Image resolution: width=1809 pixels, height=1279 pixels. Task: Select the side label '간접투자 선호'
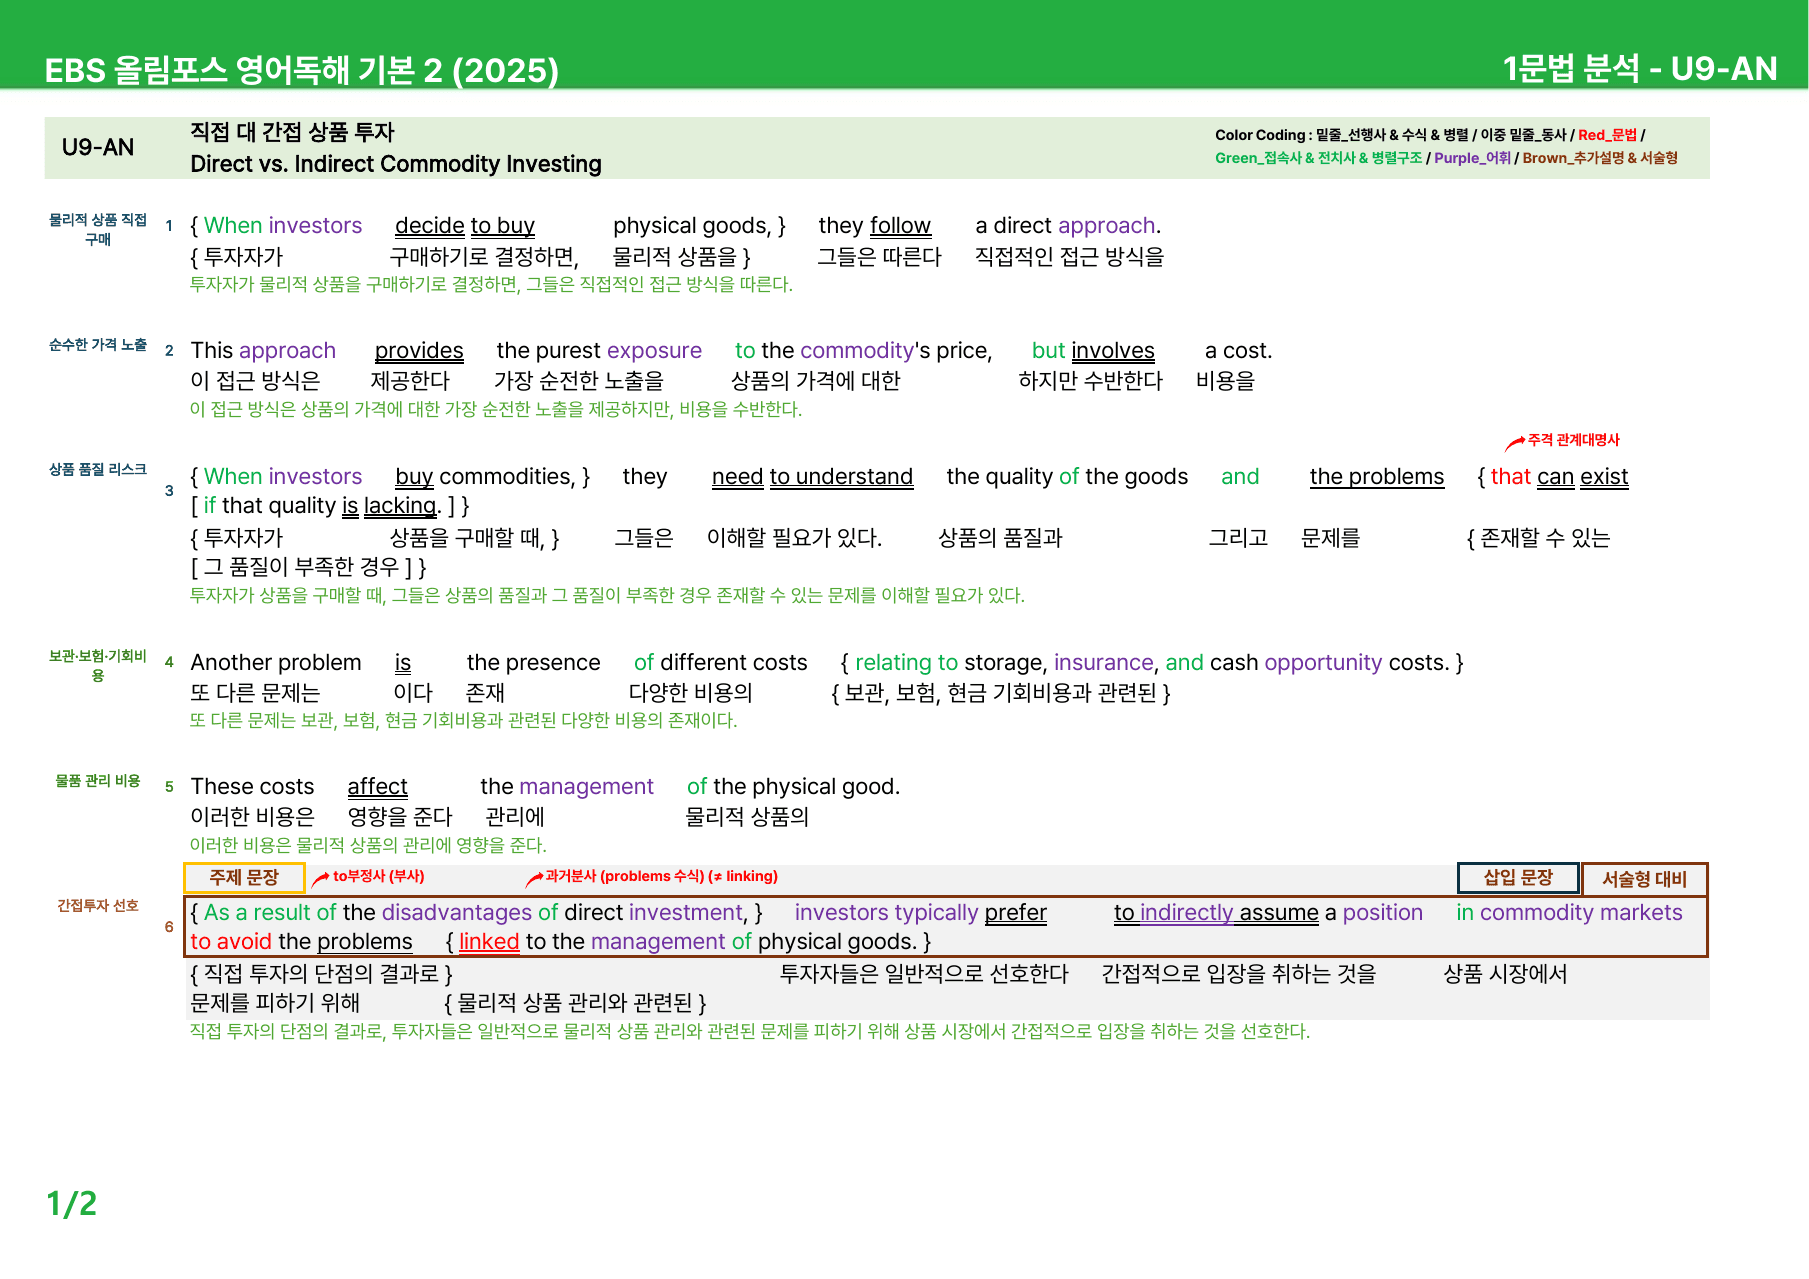click(x=98, y=906)
